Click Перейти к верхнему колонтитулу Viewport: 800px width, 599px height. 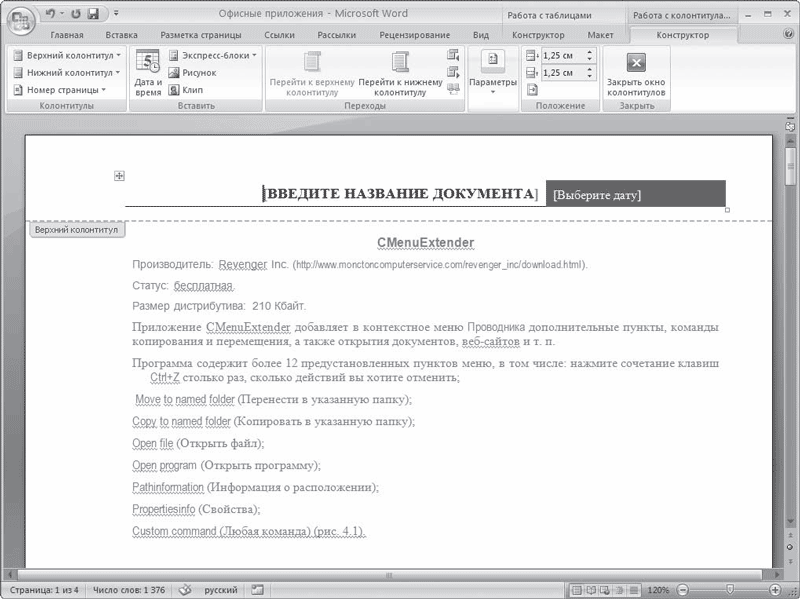[x=312, y=73]
